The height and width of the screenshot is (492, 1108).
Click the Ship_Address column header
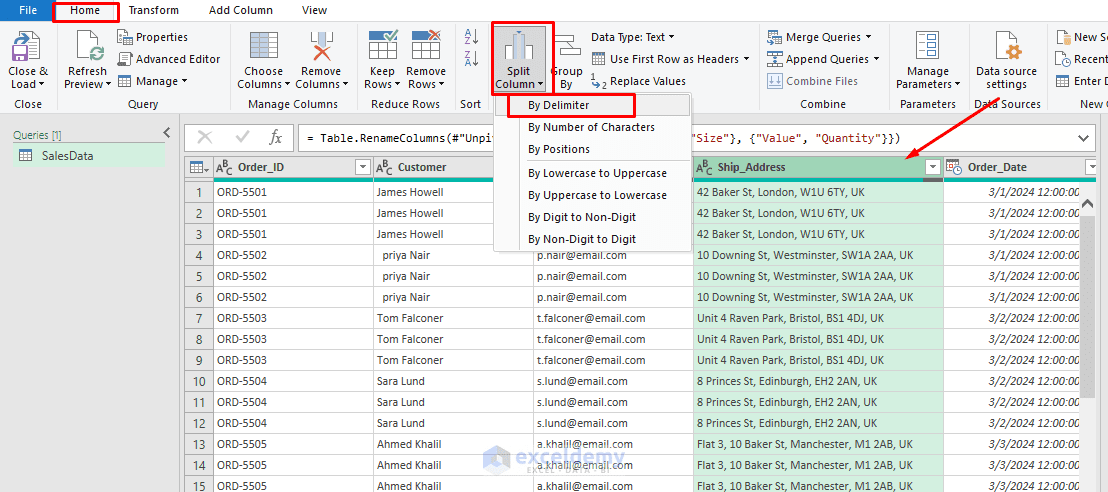[818, 168]
